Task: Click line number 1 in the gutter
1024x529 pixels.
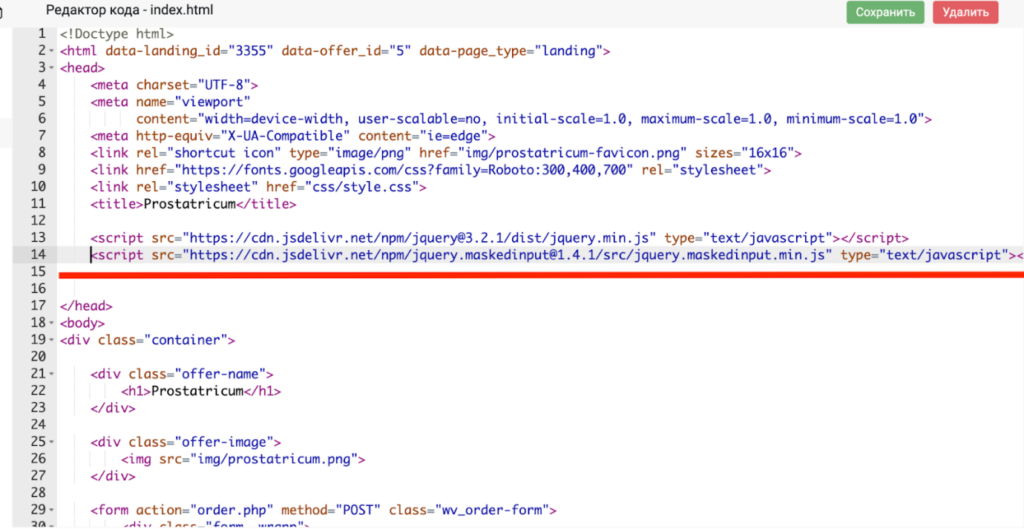Action: [41, 34]
